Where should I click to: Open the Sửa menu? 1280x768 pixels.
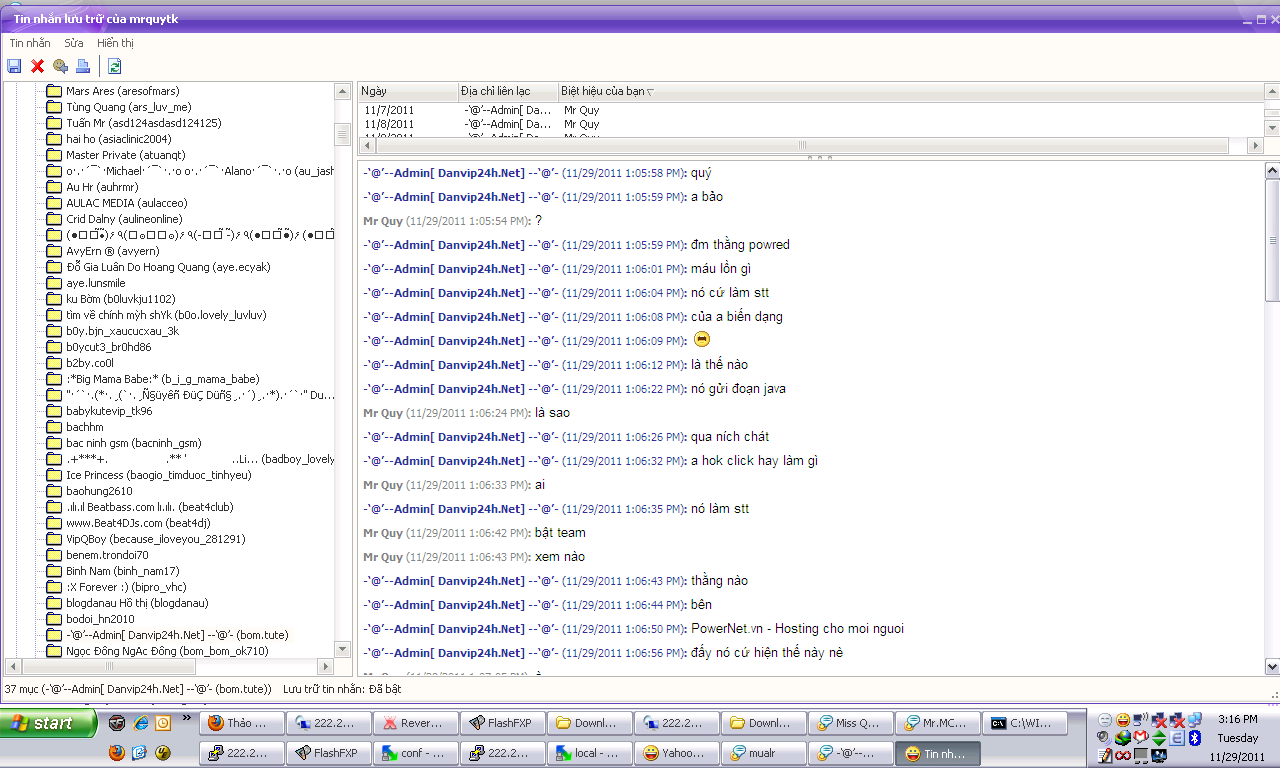[74, 43]
